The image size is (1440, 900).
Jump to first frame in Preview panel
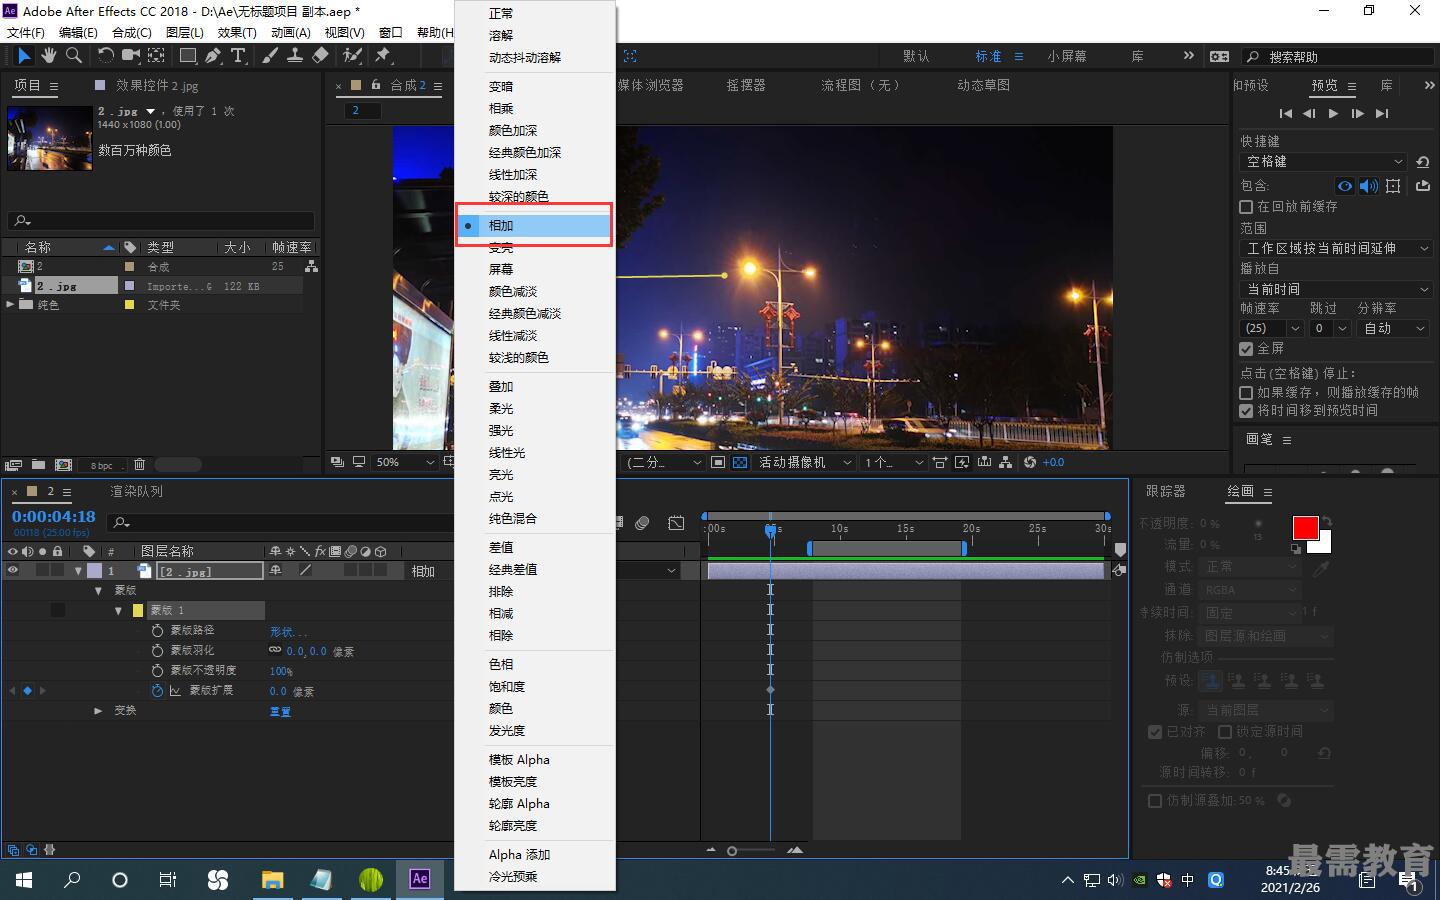pyautogui.click(x=1286, y=114)
